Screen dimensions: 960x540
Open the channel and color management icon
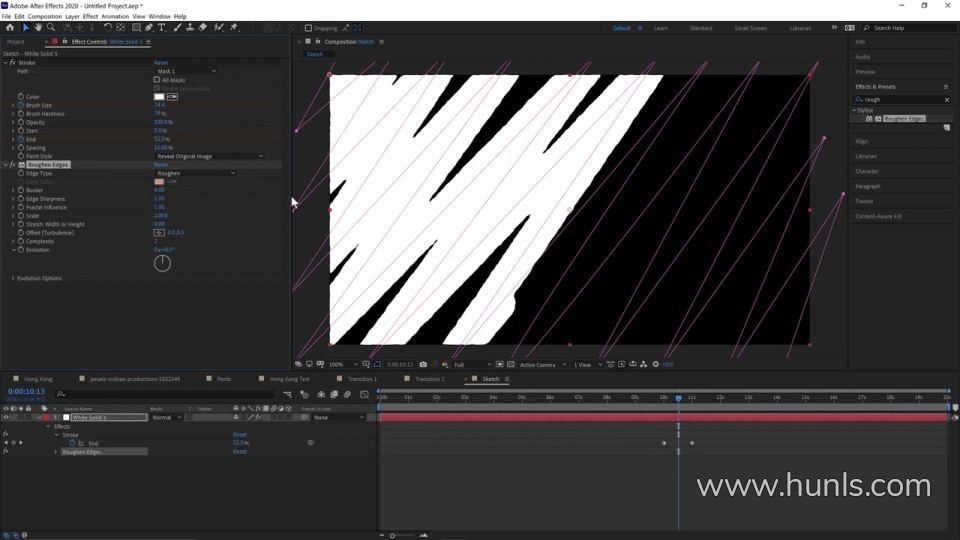pyautogui.click(x=445, y=364)
